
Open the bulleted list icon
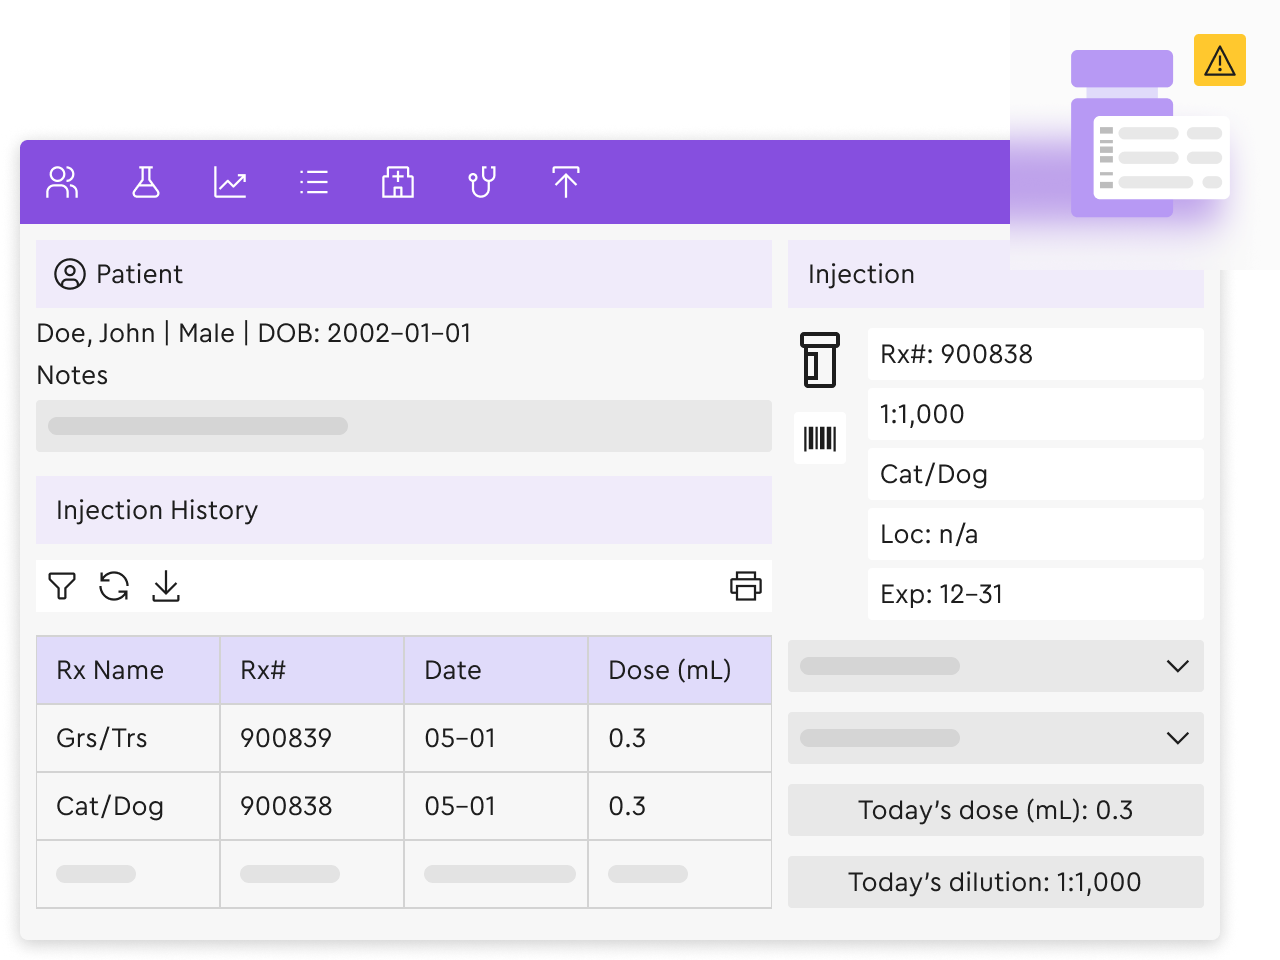[x=314, y=182]
